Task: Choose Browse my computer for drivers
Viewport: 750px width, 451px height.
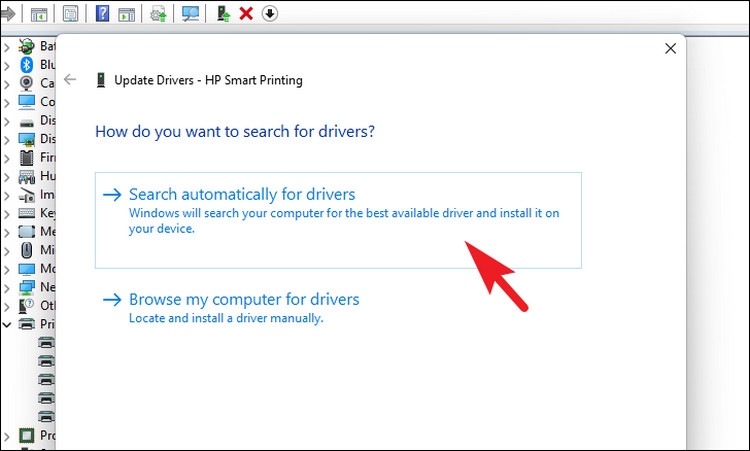Action: pyautogui.click(x=231, y=308)
